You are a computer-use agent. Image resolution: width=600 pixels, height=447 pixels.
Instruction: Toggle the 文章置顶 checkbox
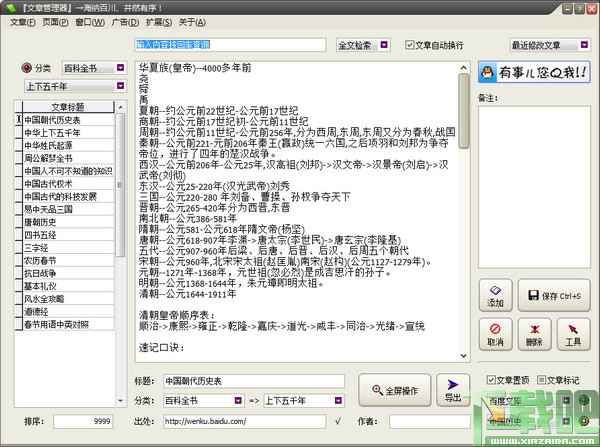(x=491, y=380)
